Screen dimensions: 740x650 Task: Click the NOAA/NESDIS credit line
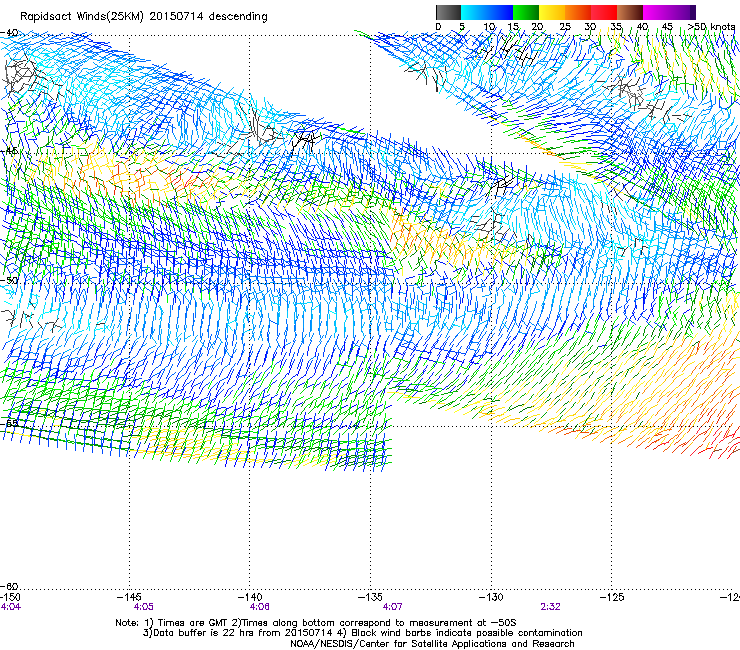(432, 644)
